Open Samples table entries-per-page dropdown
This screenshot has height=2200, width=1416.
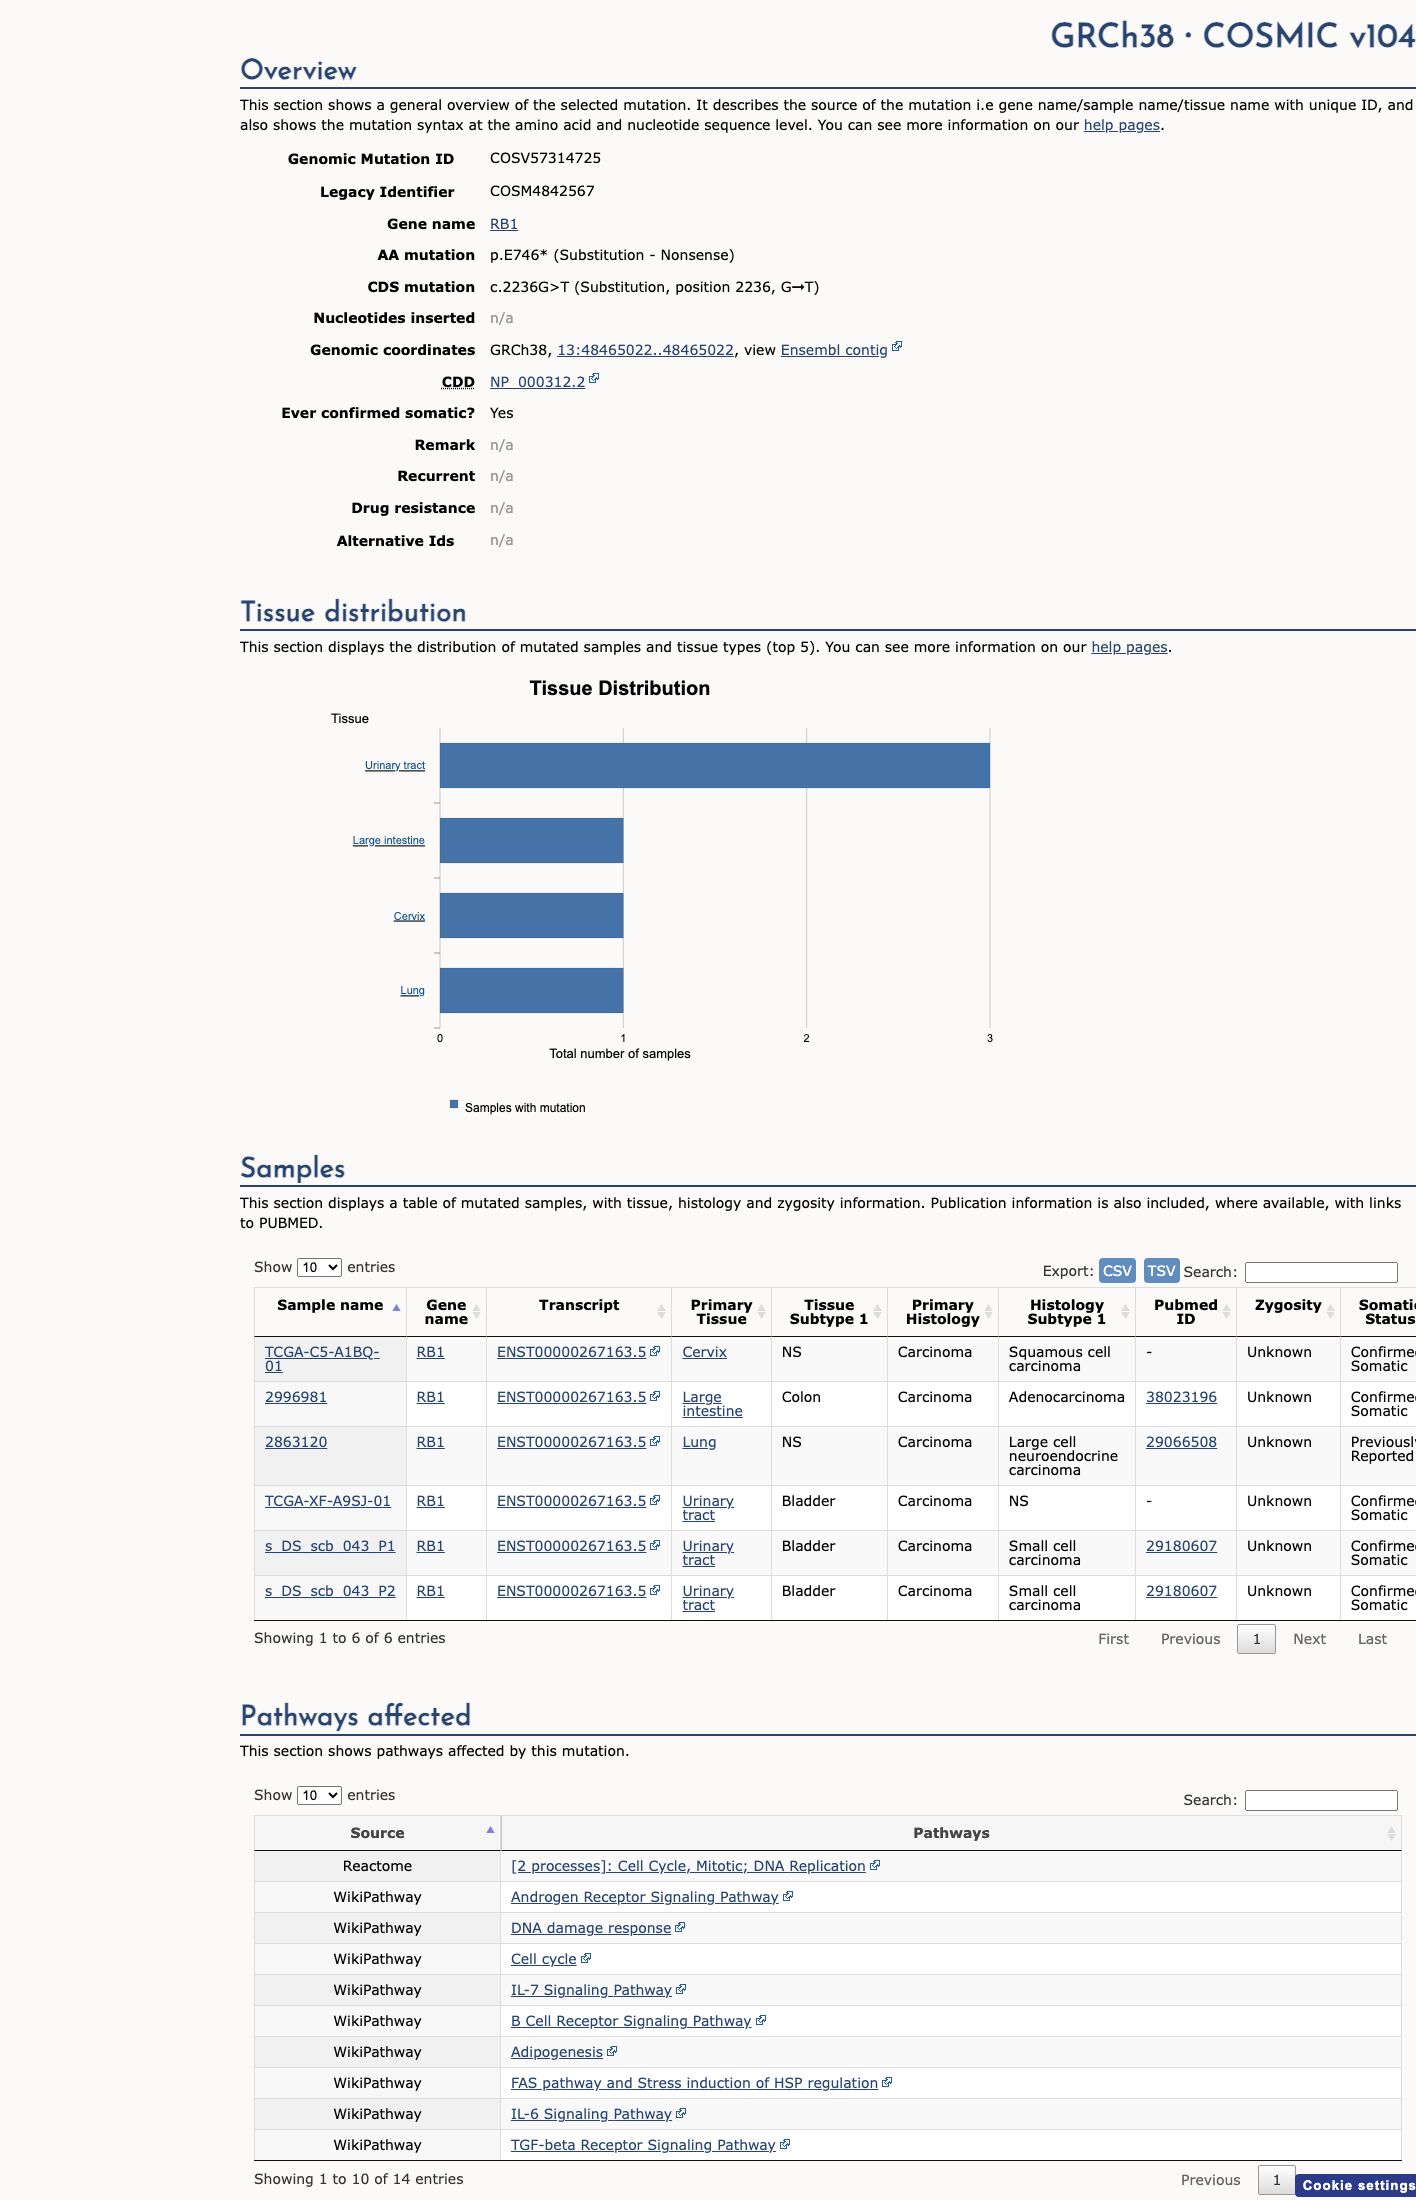click(x=319, y=1267)
